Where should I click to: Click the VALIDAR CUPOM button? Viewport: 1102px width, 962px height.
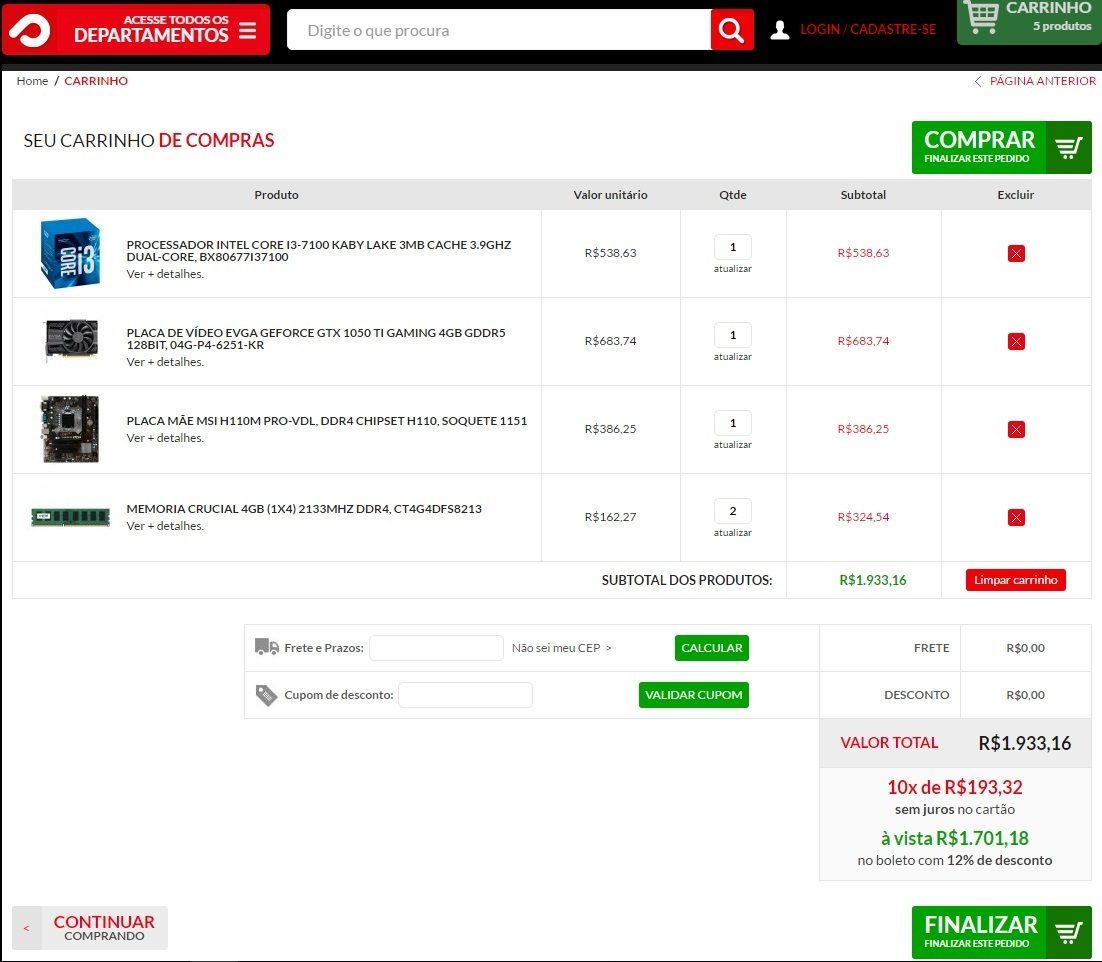(x=694, y=695)
